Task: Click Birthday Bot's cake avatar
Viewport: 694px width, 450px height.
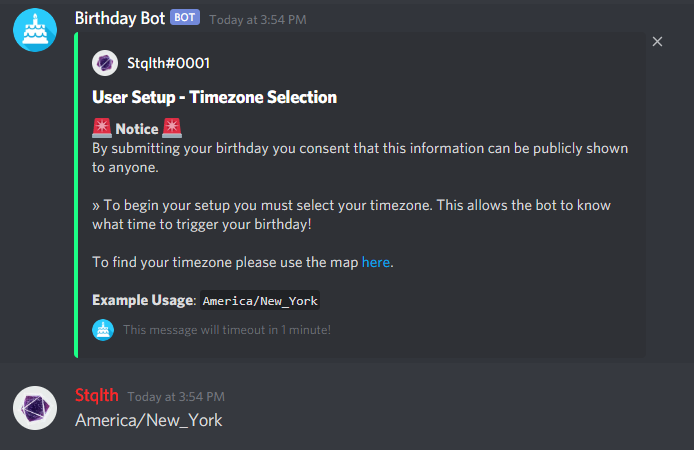Action: point(33,31)
